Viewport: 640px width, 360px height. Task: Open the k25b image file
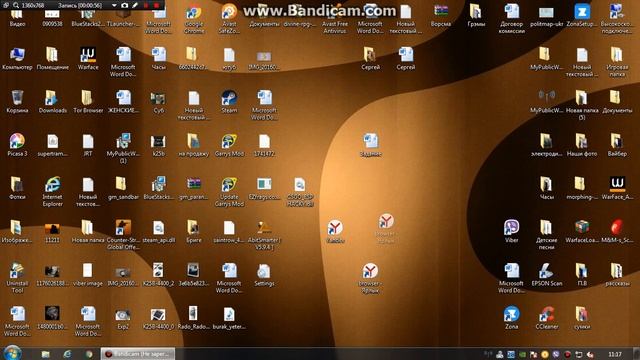click(x=158, y=144)
